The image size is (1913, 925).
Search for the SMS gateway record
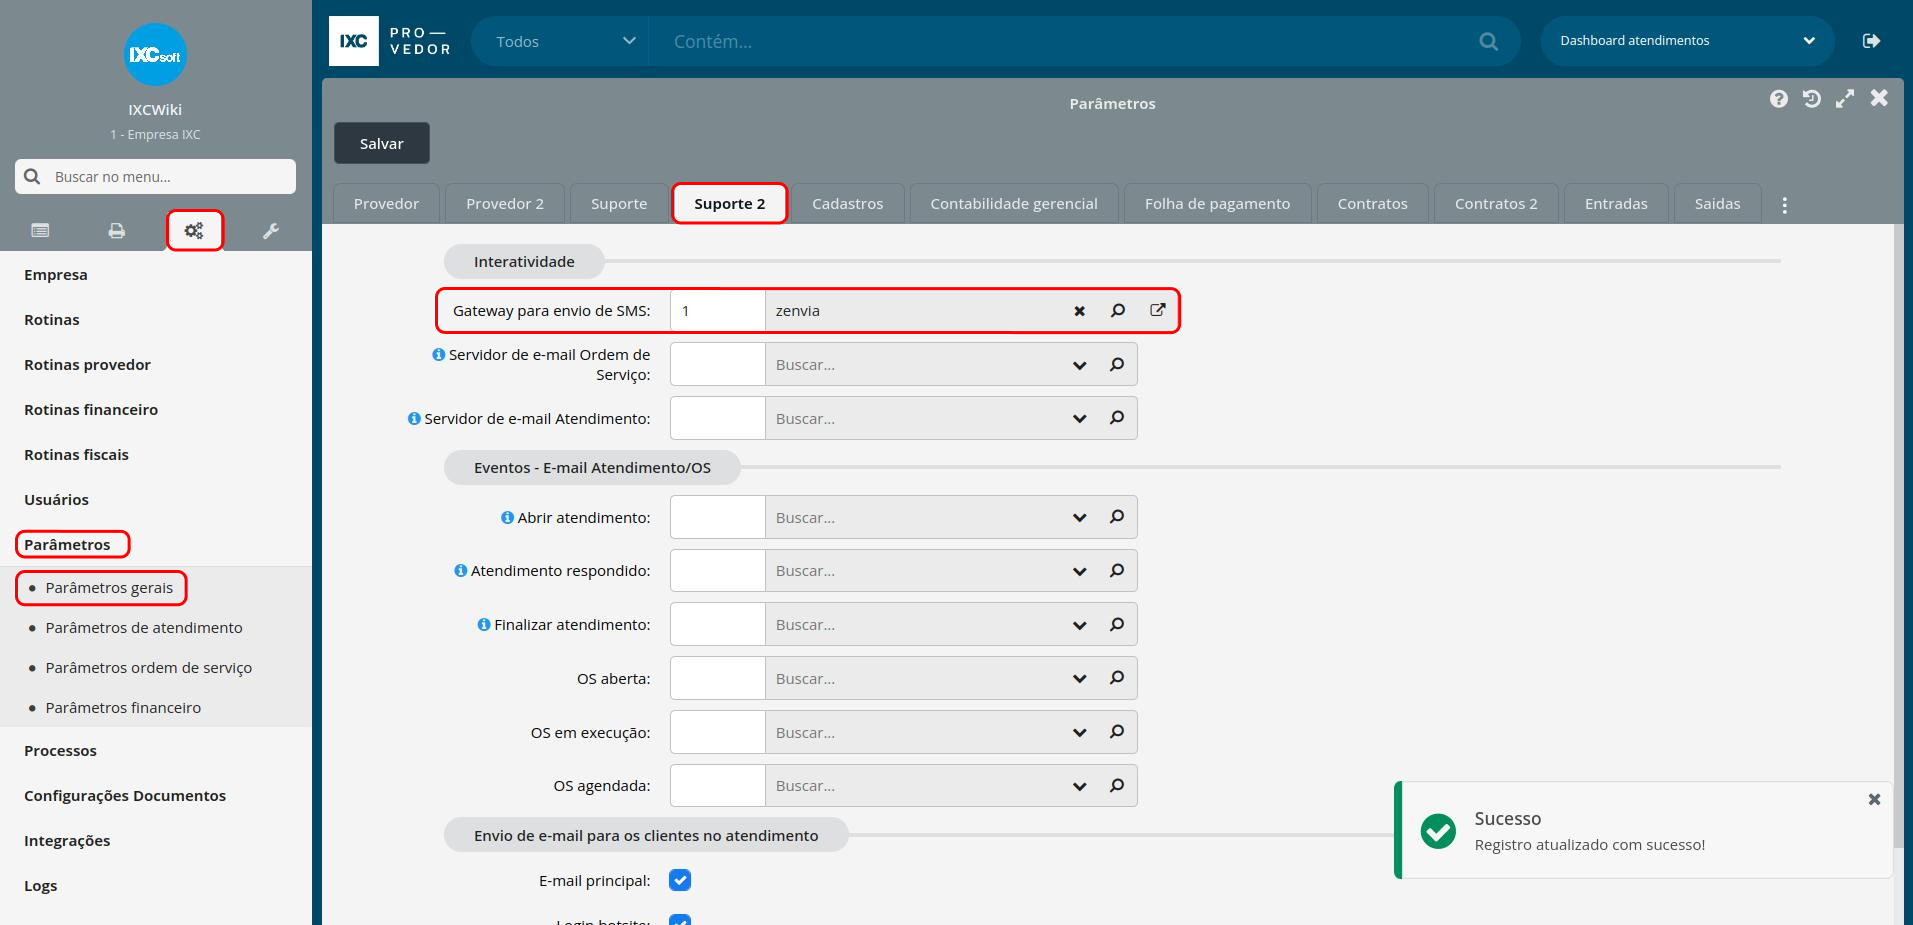pyautogui.click(x=1118, y=311)
